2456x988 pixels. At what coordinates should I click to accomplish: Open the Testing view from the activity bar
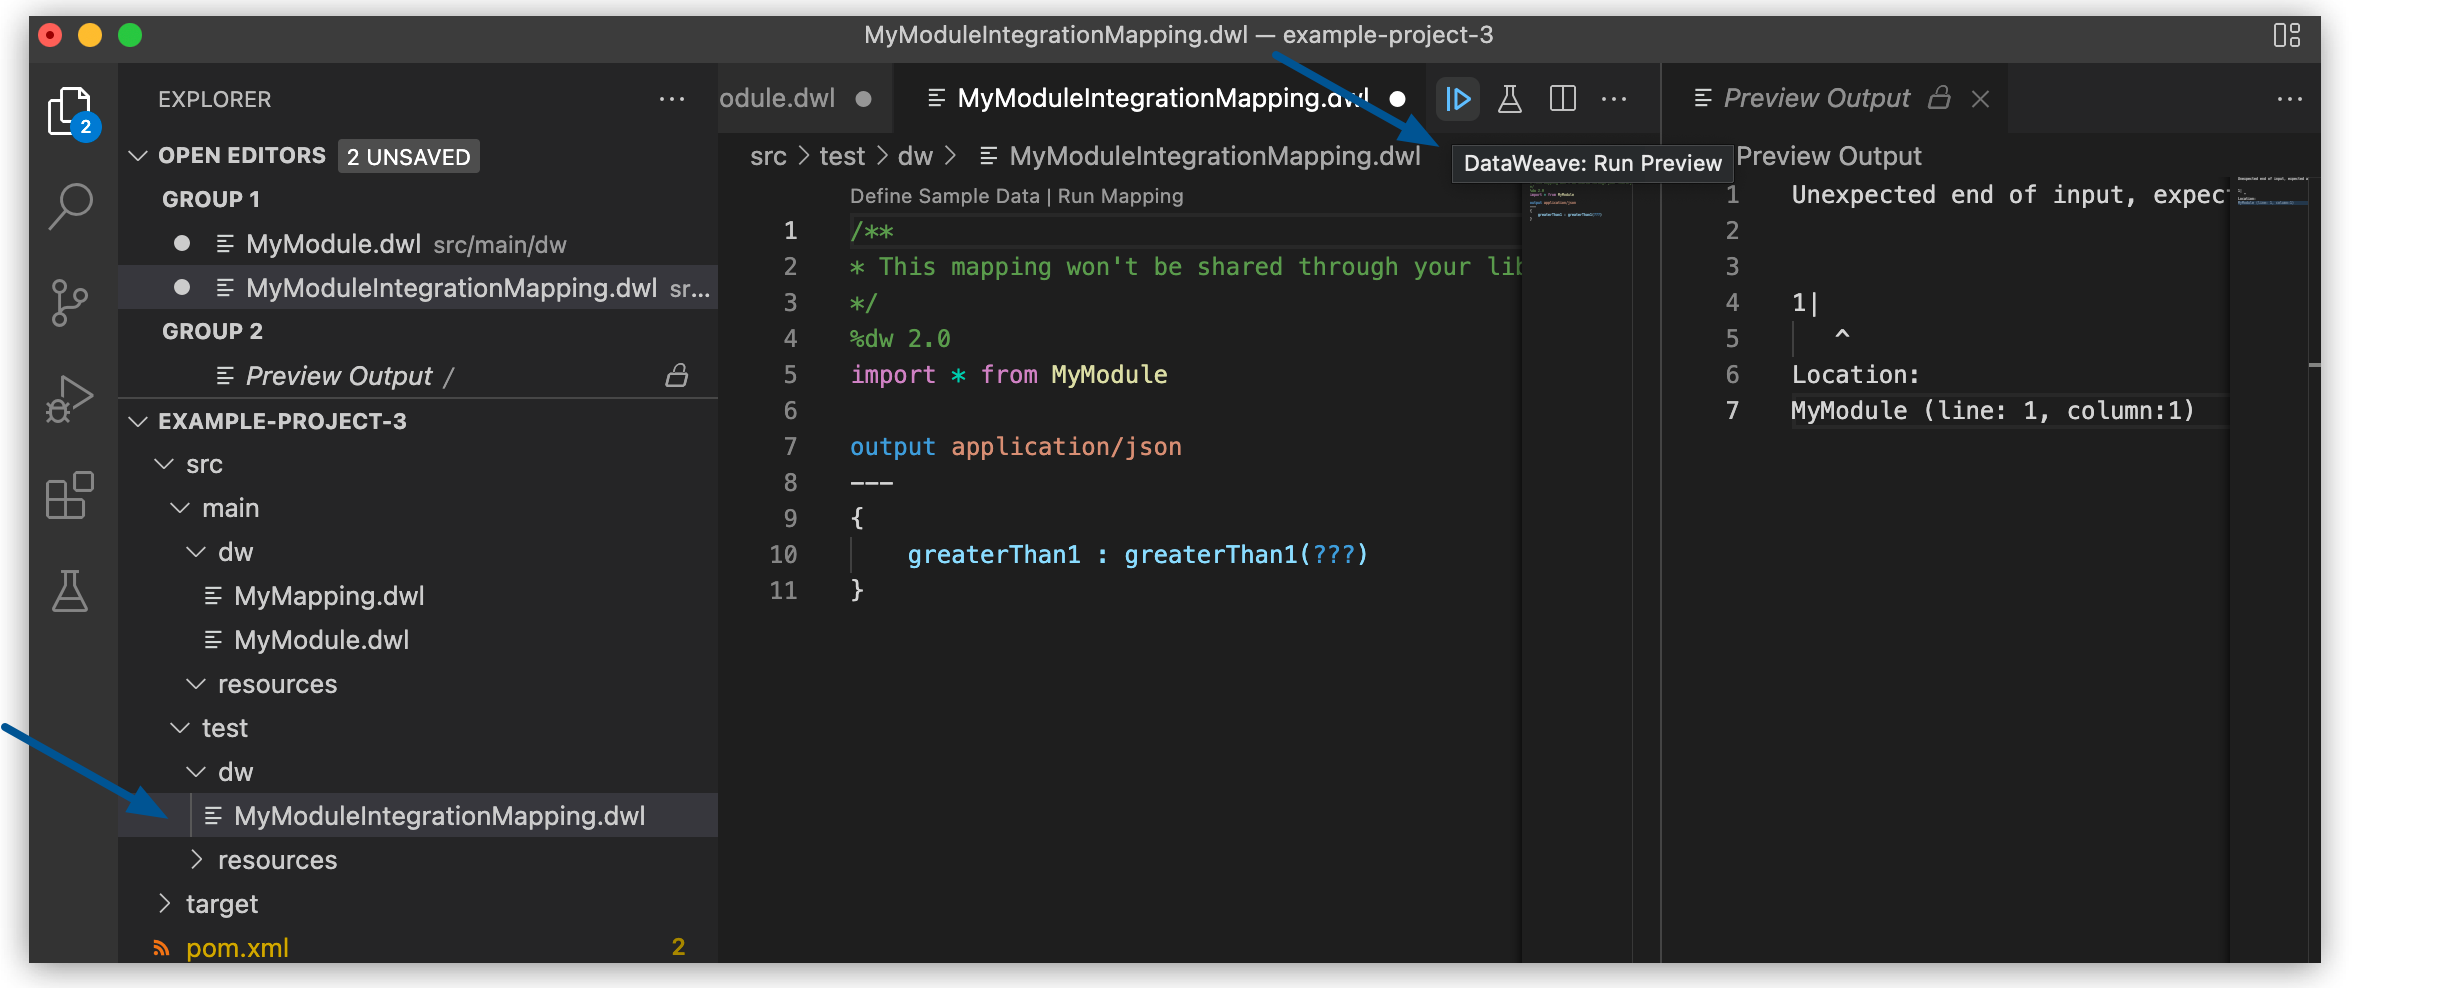(69, 591)
